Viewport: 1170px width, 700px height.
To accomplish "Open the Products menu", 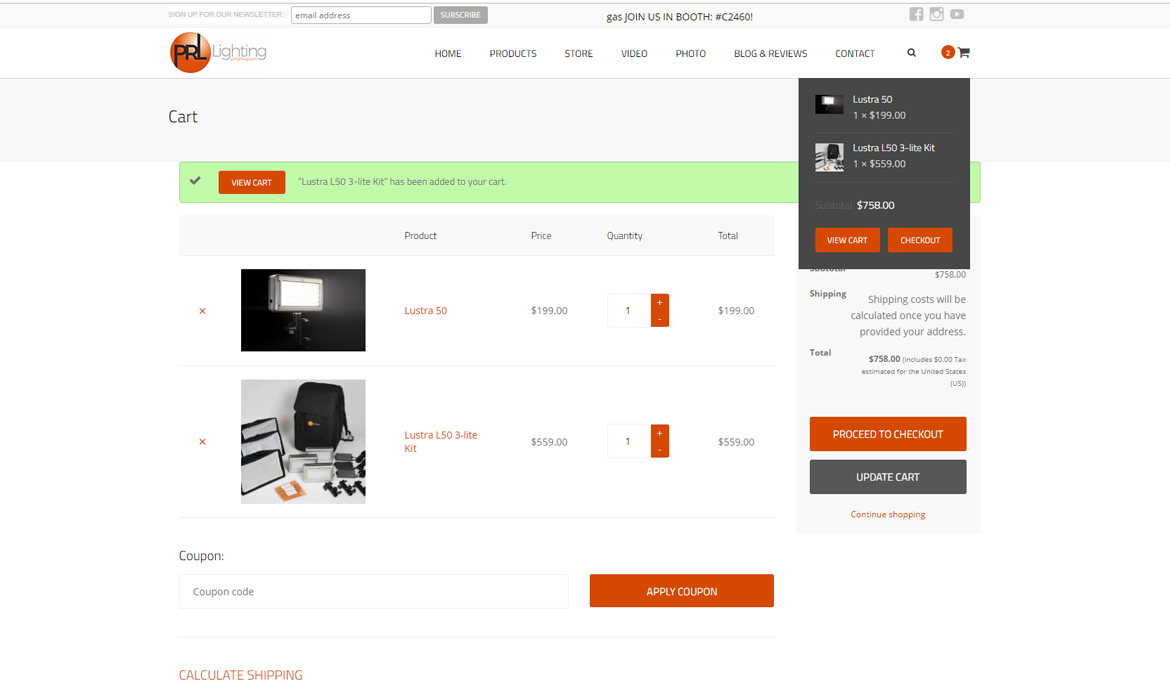I will pyautogui.click(x=513, y=54).
